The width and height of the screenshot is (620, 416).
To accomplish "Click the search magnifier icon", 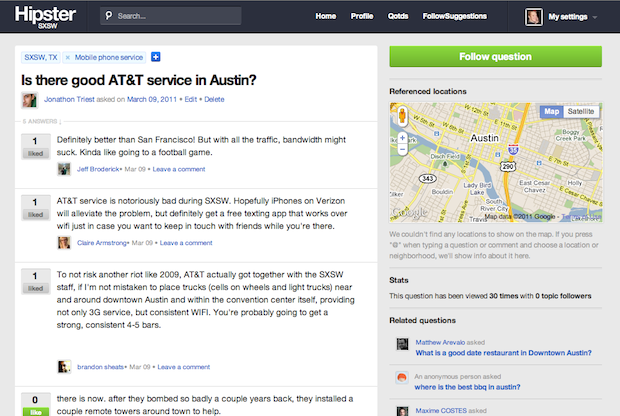I will tap(108, 16).
